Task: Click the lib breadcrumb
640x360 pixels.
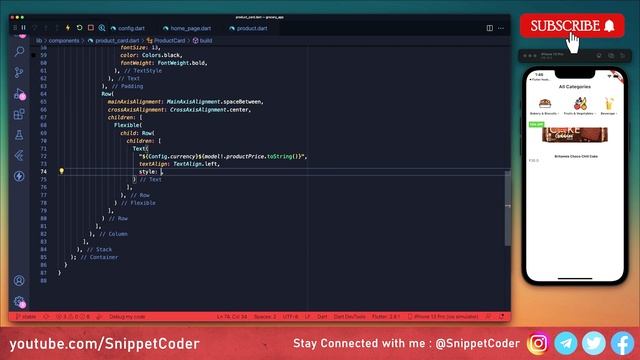Action: [x=39, y=40]
